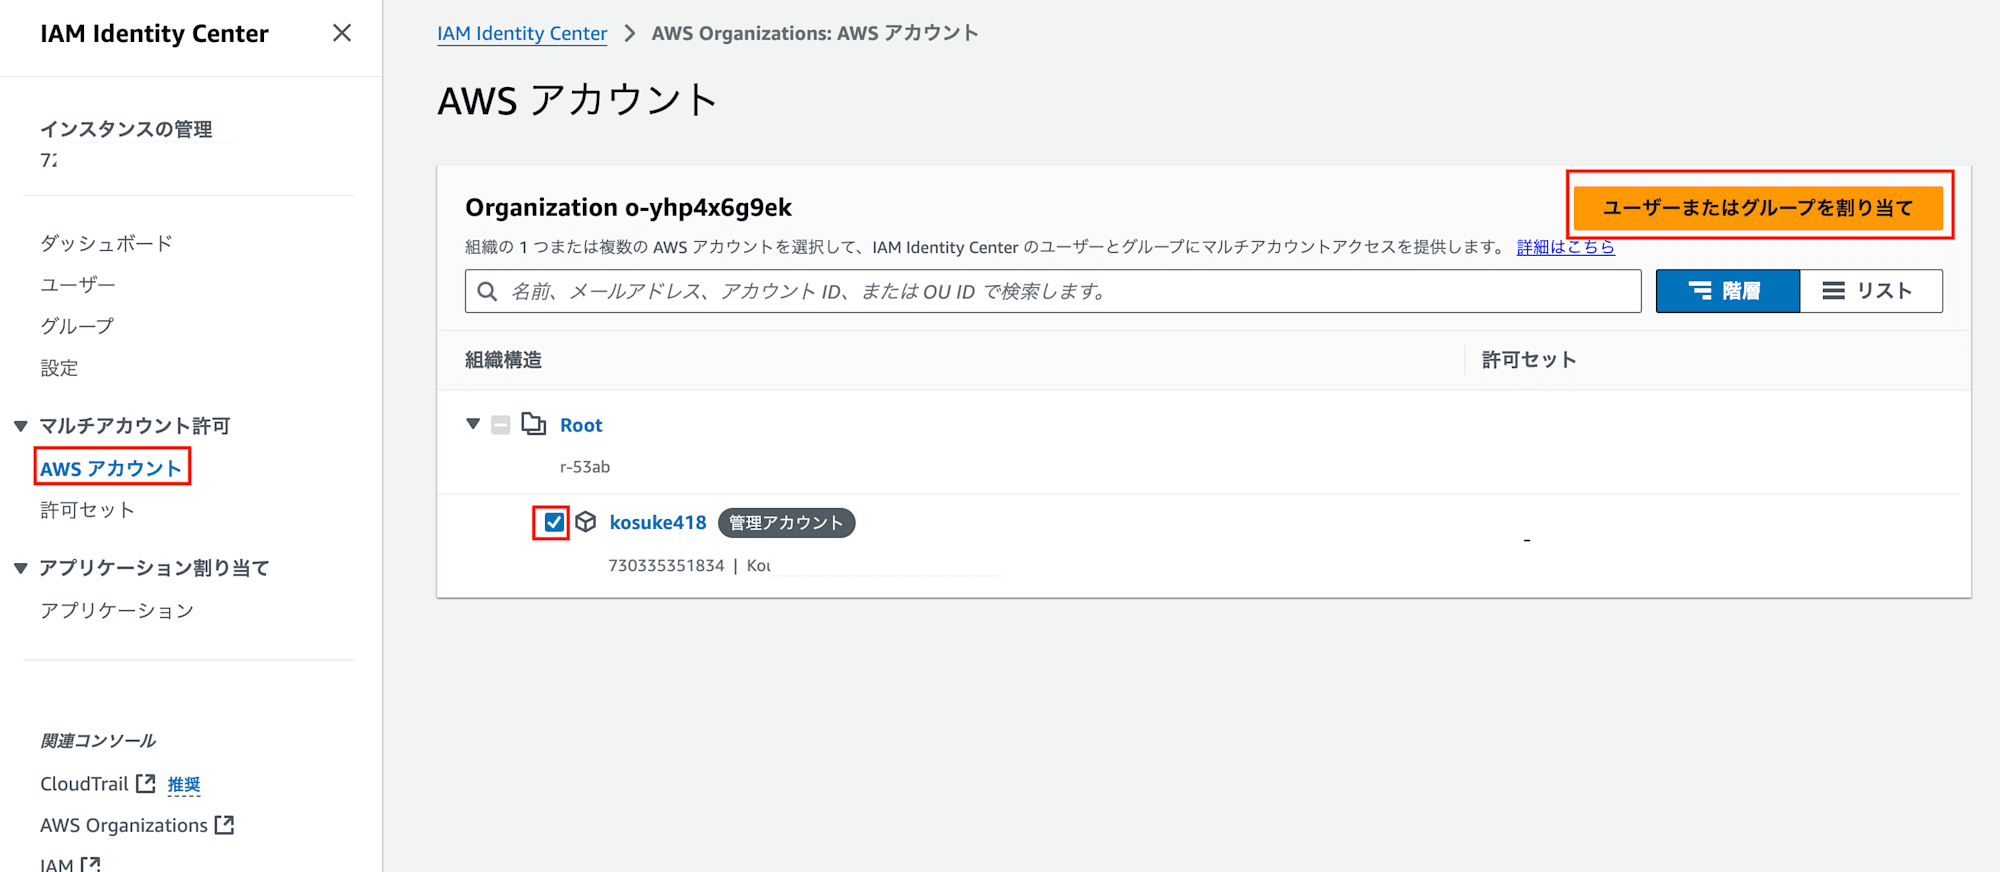Open 設定 in sidebar
Viewport: 2000px width, 872px height.
[x=59, y=368]
